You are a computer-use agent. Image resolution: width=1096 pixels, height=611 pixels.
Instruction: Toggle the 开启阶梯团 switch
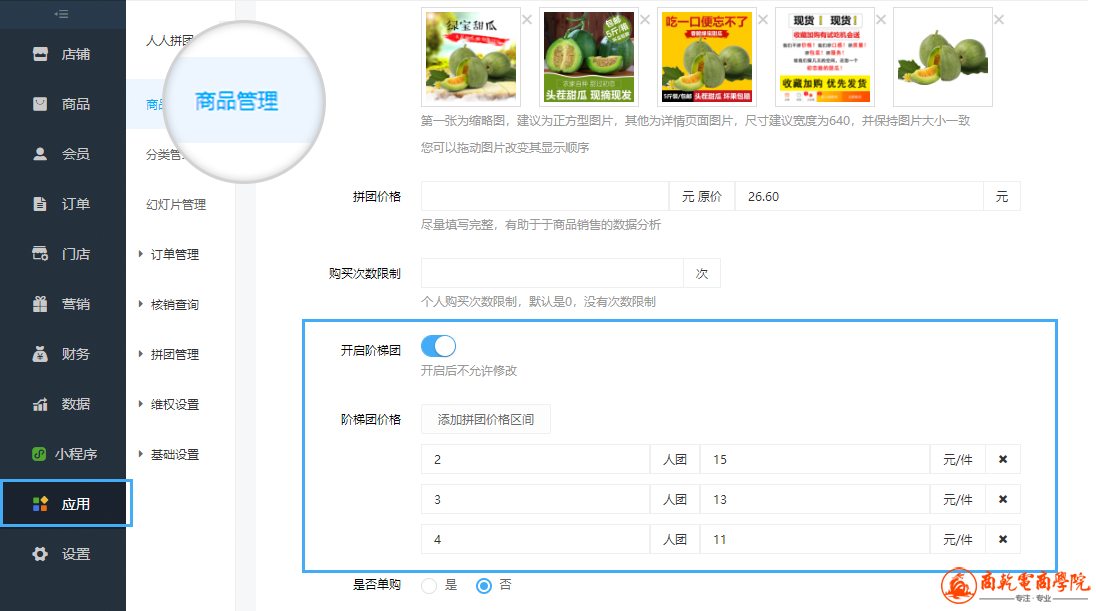tap(438, 346)
